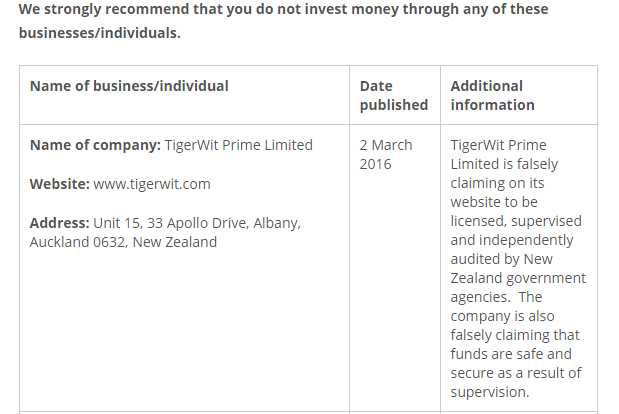
Task: Click the final word "supervision."
Action: [490, 392]
